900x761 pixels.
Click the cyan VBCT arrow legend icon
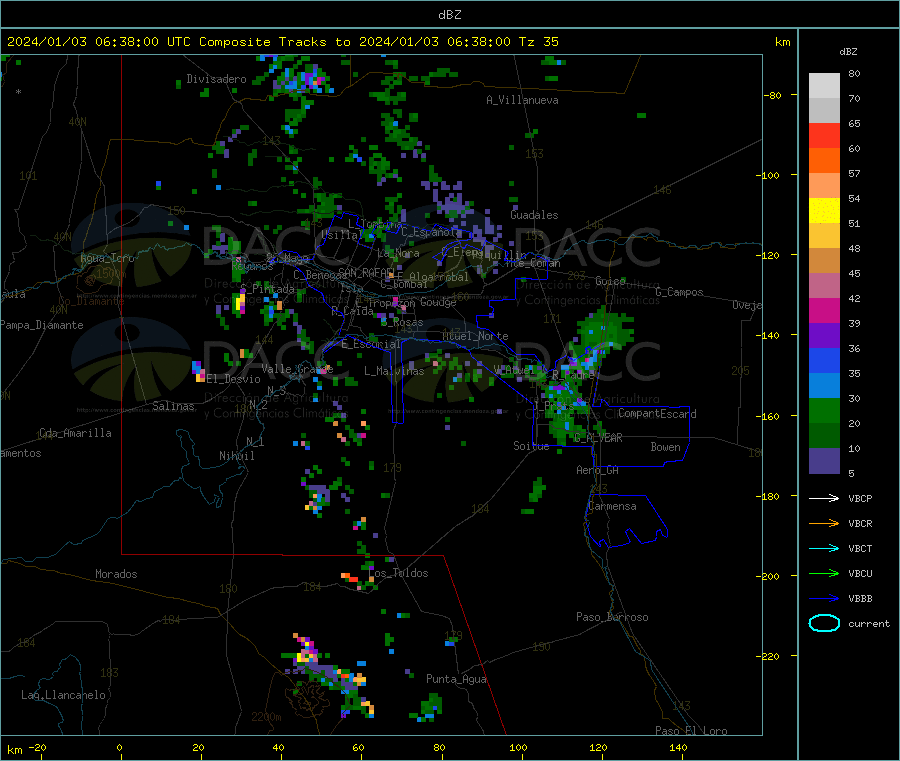[824, 548]
